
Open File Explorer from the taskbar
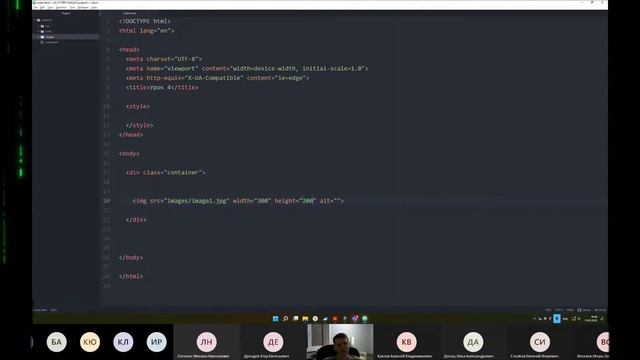[305, 319]
